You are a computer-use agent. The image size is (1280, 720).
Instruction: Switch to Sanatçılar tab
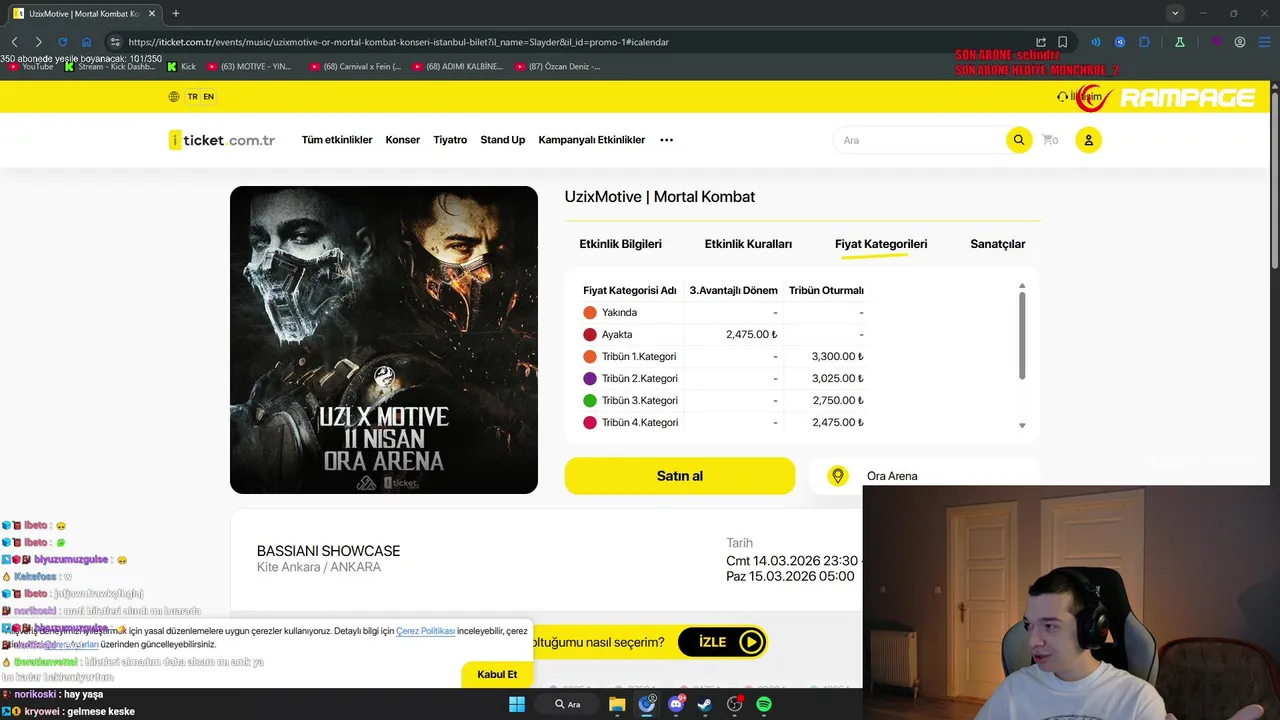point(998,244)
